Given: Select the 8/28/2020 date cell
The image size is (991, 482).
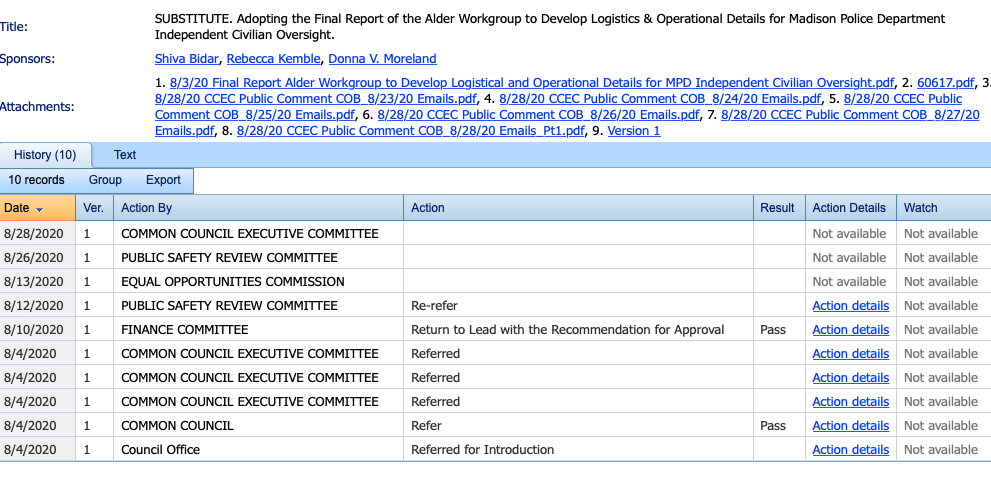Looking at the screenshot, I should 37,234.
